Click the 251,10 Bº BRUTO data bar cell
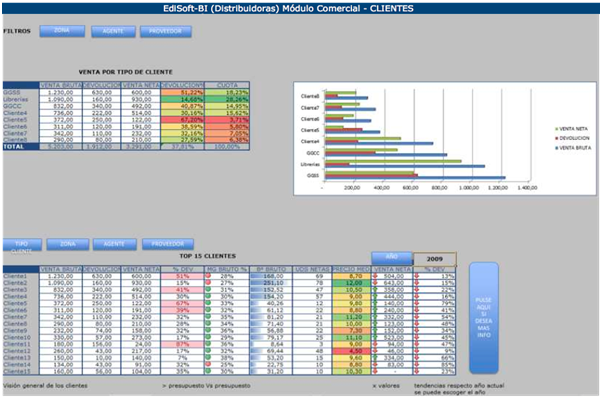 [x=271, y=283]
